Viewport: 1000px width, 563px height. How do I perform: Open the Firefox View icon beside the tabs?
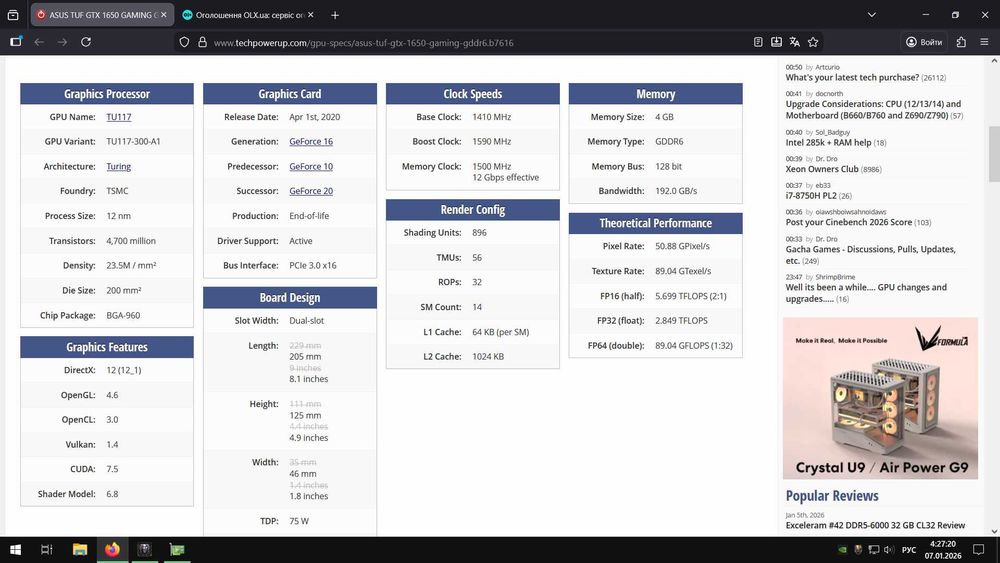[13, 15]
